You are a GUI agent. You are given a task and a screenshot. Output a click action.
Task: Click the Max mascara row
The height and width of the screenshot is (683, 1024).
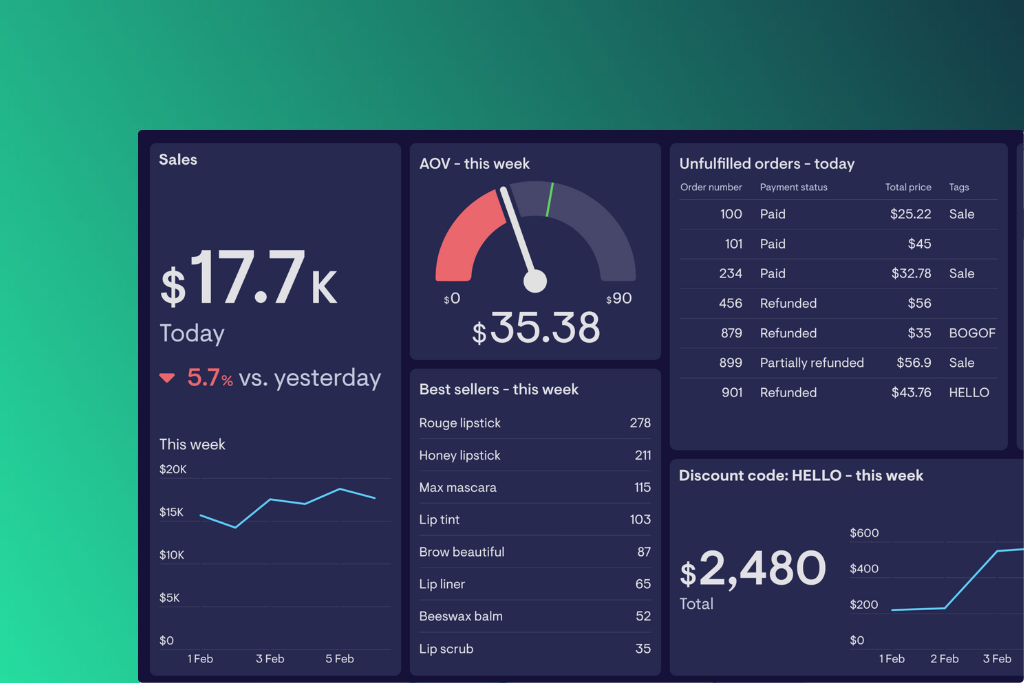[458, 488]
